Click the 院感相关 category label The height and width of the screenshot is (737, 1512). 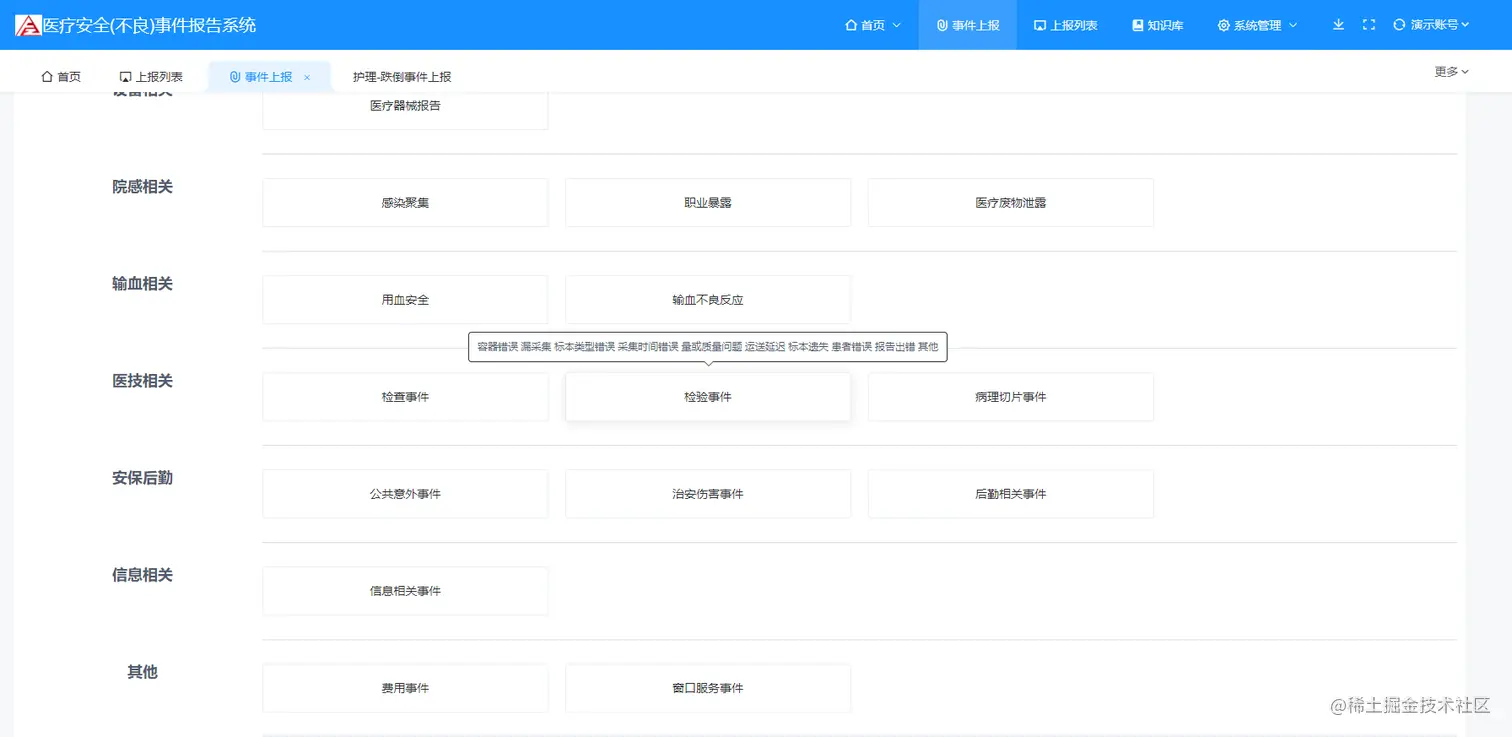[142, 187]
